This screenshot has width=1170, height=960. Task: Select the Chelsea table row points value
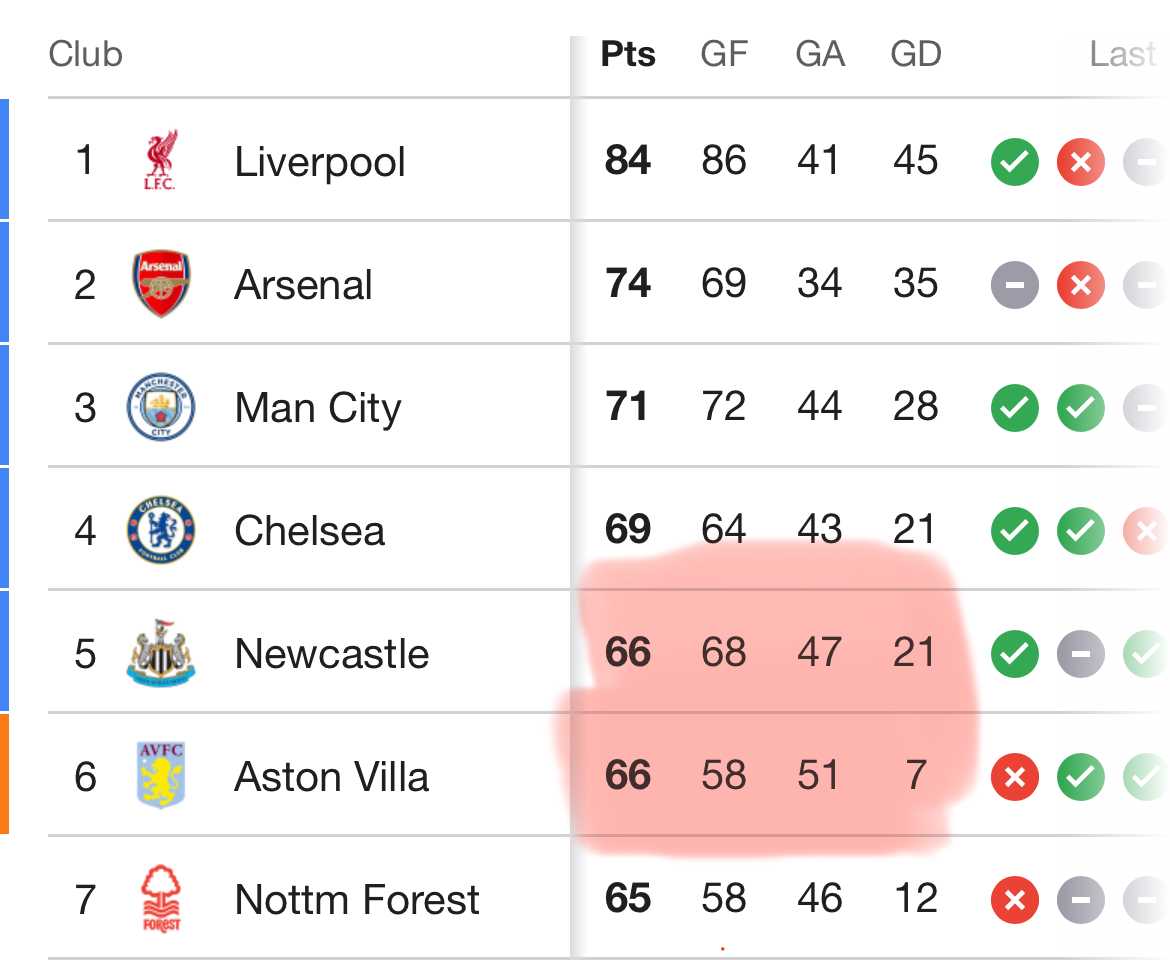pyautogui.click(x=628, y=530)
